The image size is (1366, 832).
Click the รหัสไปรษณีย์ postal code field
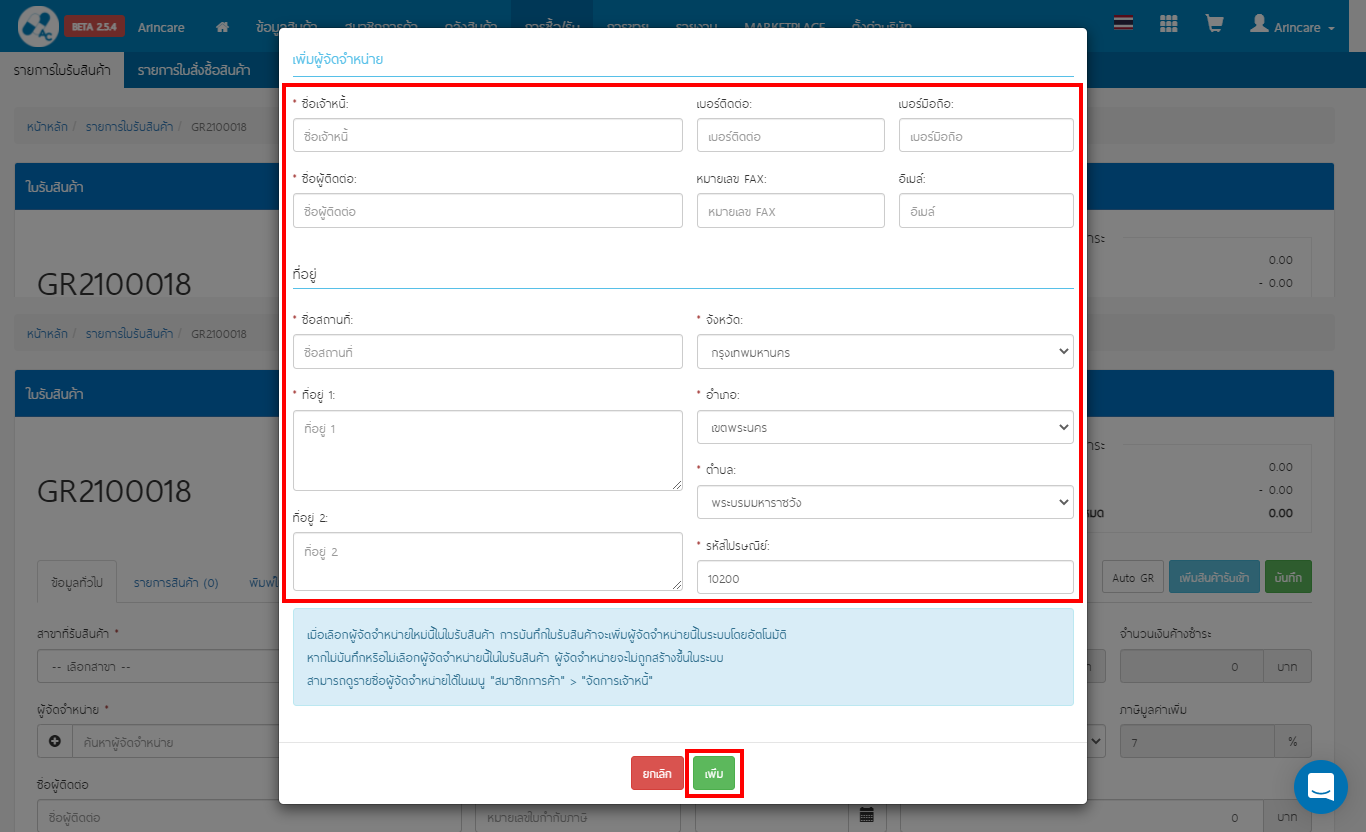pyautogui.click(x=884, y=577)
